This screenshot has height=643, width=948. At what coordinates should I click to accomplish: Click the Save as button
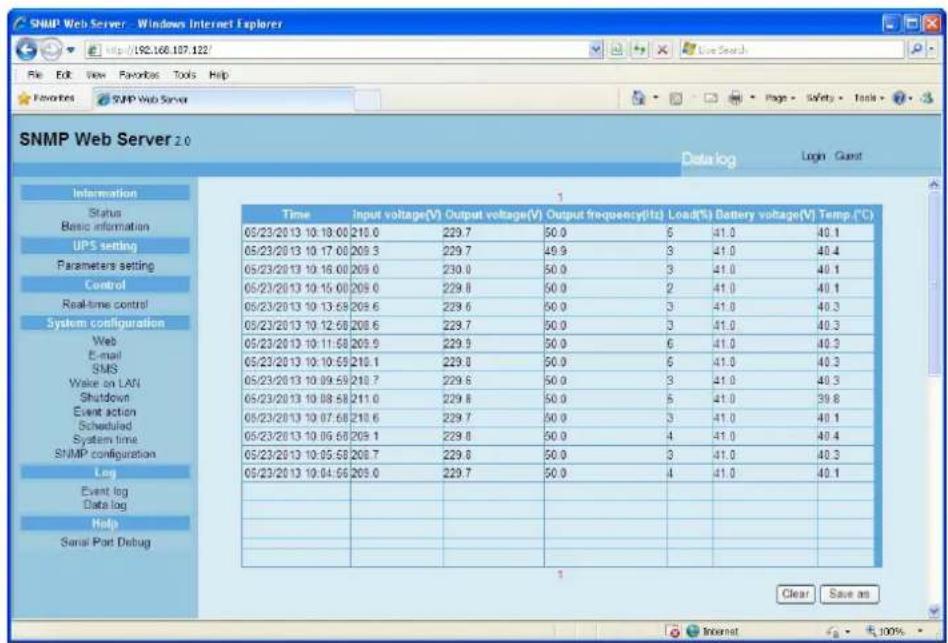tap(849, 594)
